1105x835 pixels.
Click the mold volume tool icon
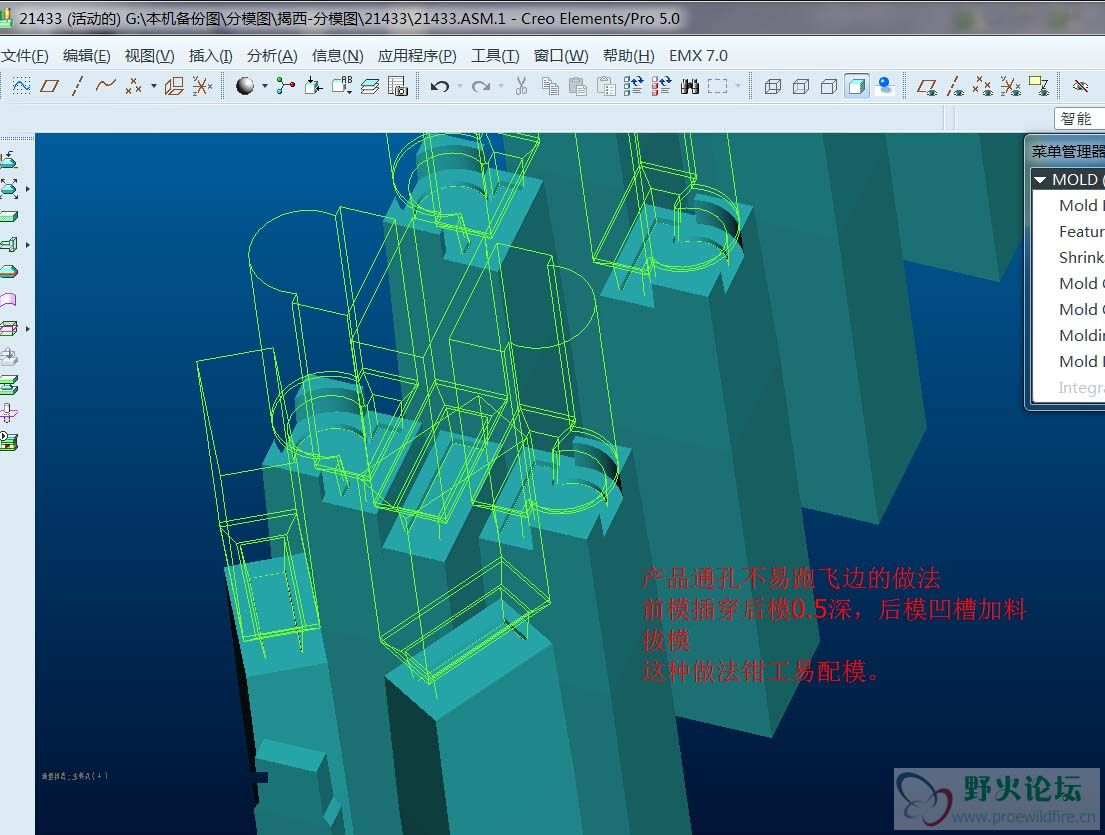[9, 245]
